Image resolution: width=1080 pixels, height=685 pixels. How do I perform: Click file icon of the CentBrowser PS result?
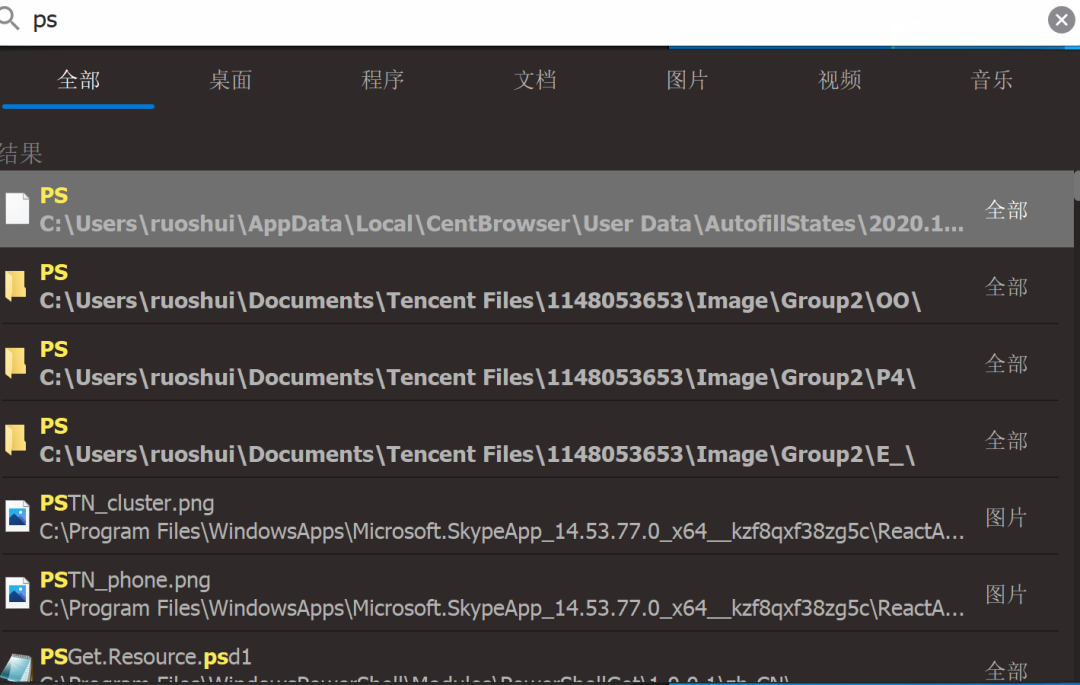tap(17, 209)
